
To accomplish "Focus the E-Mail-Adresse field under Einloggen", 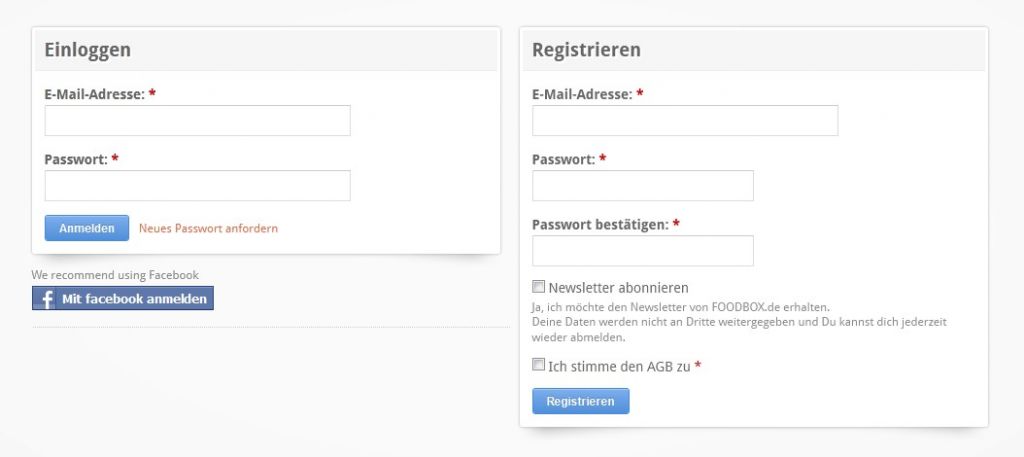I will point(197,121).
